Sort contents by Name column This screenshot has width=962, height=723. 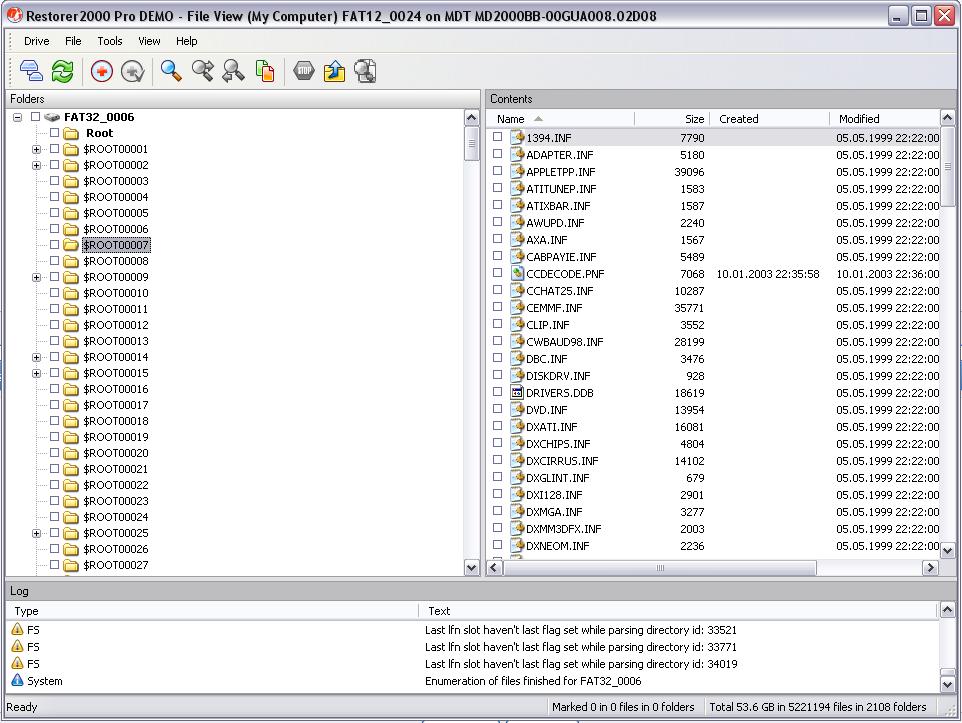(561, 119)
